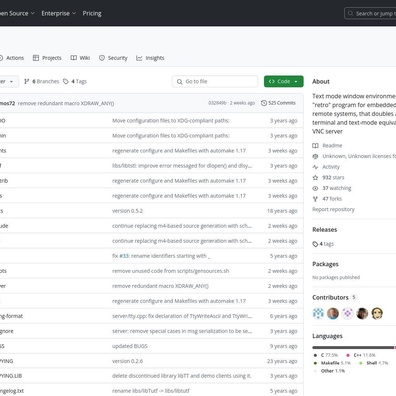Open the first contributor's patterned avatar
Viewport: 396px width, 396px height.
[x=318, y=313]
